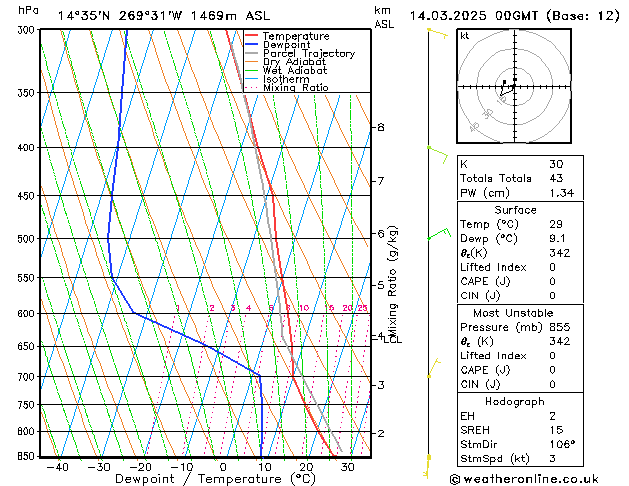Viewport: 629px width, 486px height.
Task: Click the 'Dry Adiabat' legend entry
Action: (x=294, y=62)
